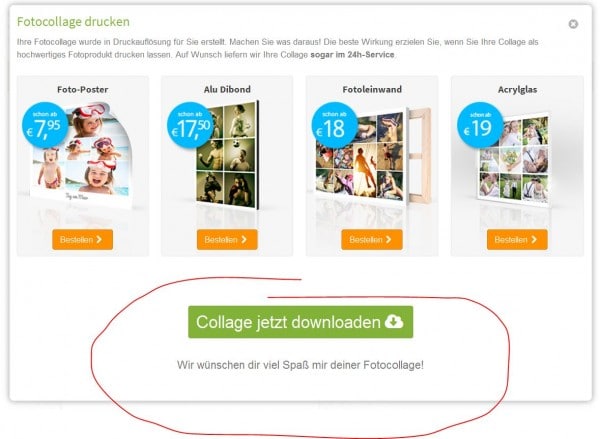The width and height of the screenshot is (600, 439).
Task: Click the €17,50 price badge
Action: (190, 125)
